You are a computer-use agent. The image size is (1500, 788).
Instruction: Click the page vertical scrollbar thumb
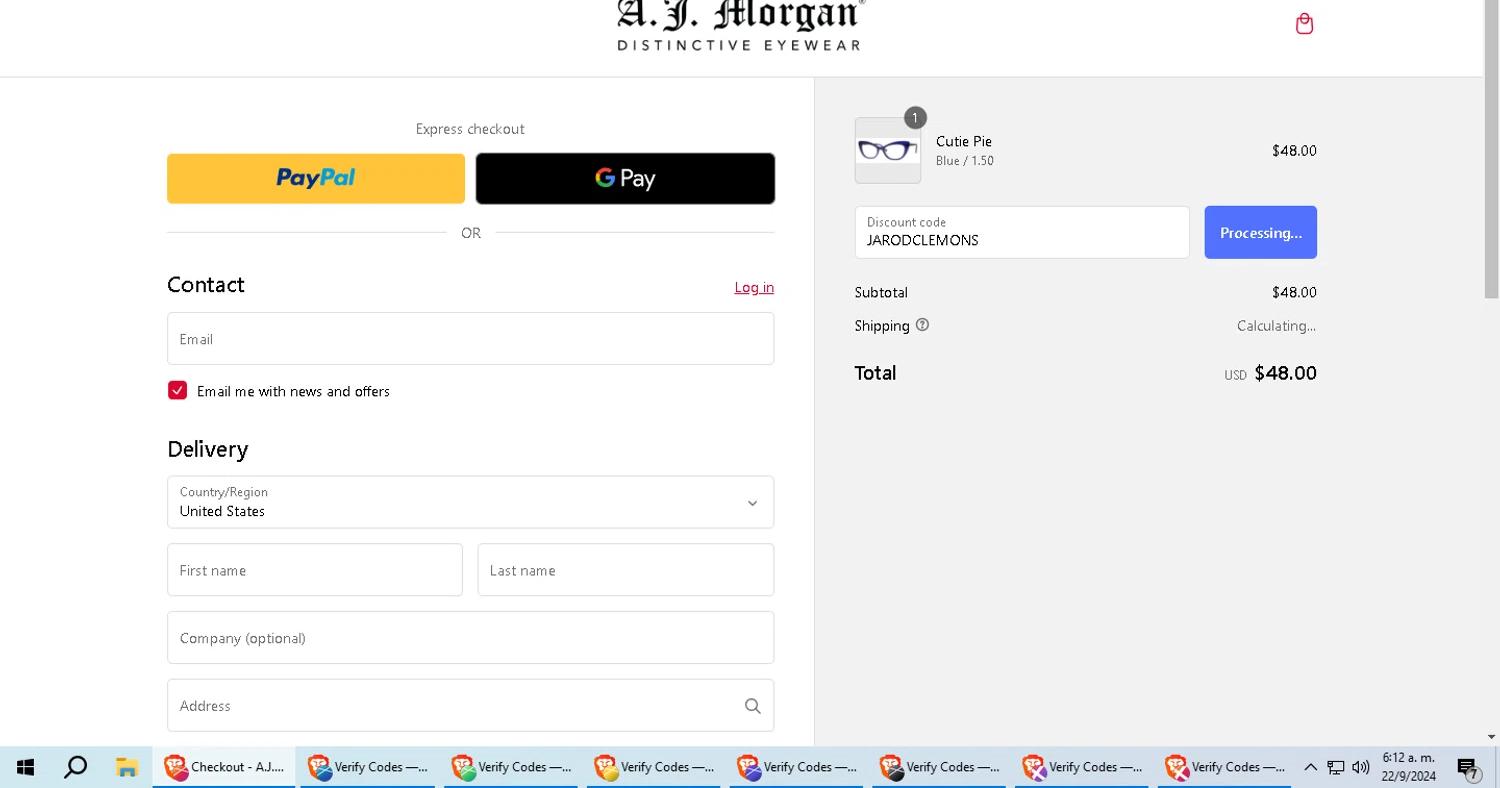[1491, 150]
